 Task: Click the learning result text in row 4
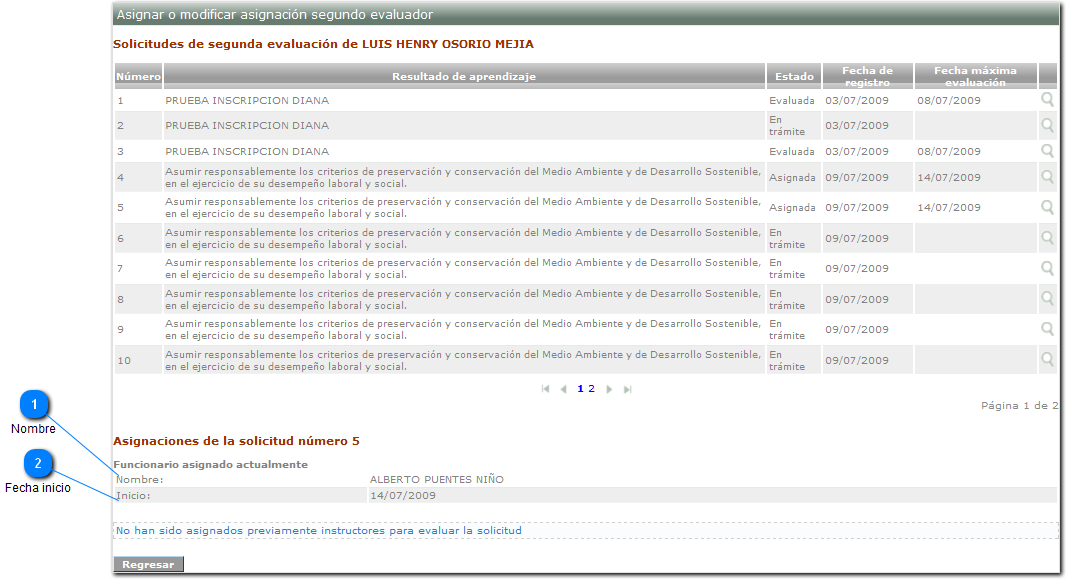click(x=463, y=177)
